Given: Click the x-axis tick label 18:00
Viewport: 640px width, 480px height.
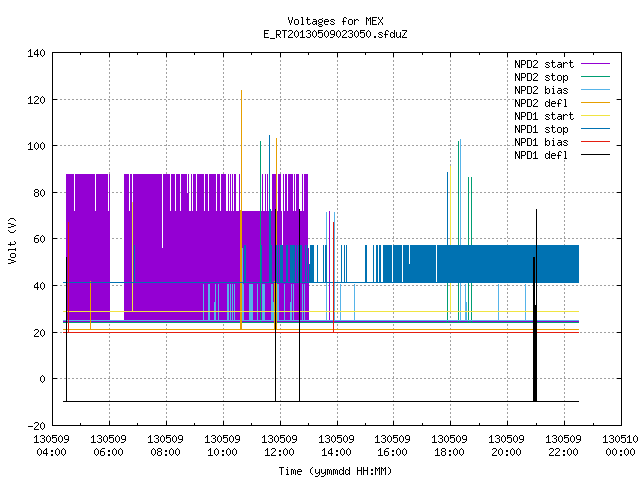Looking at the screenshot, I should (450, 453).
